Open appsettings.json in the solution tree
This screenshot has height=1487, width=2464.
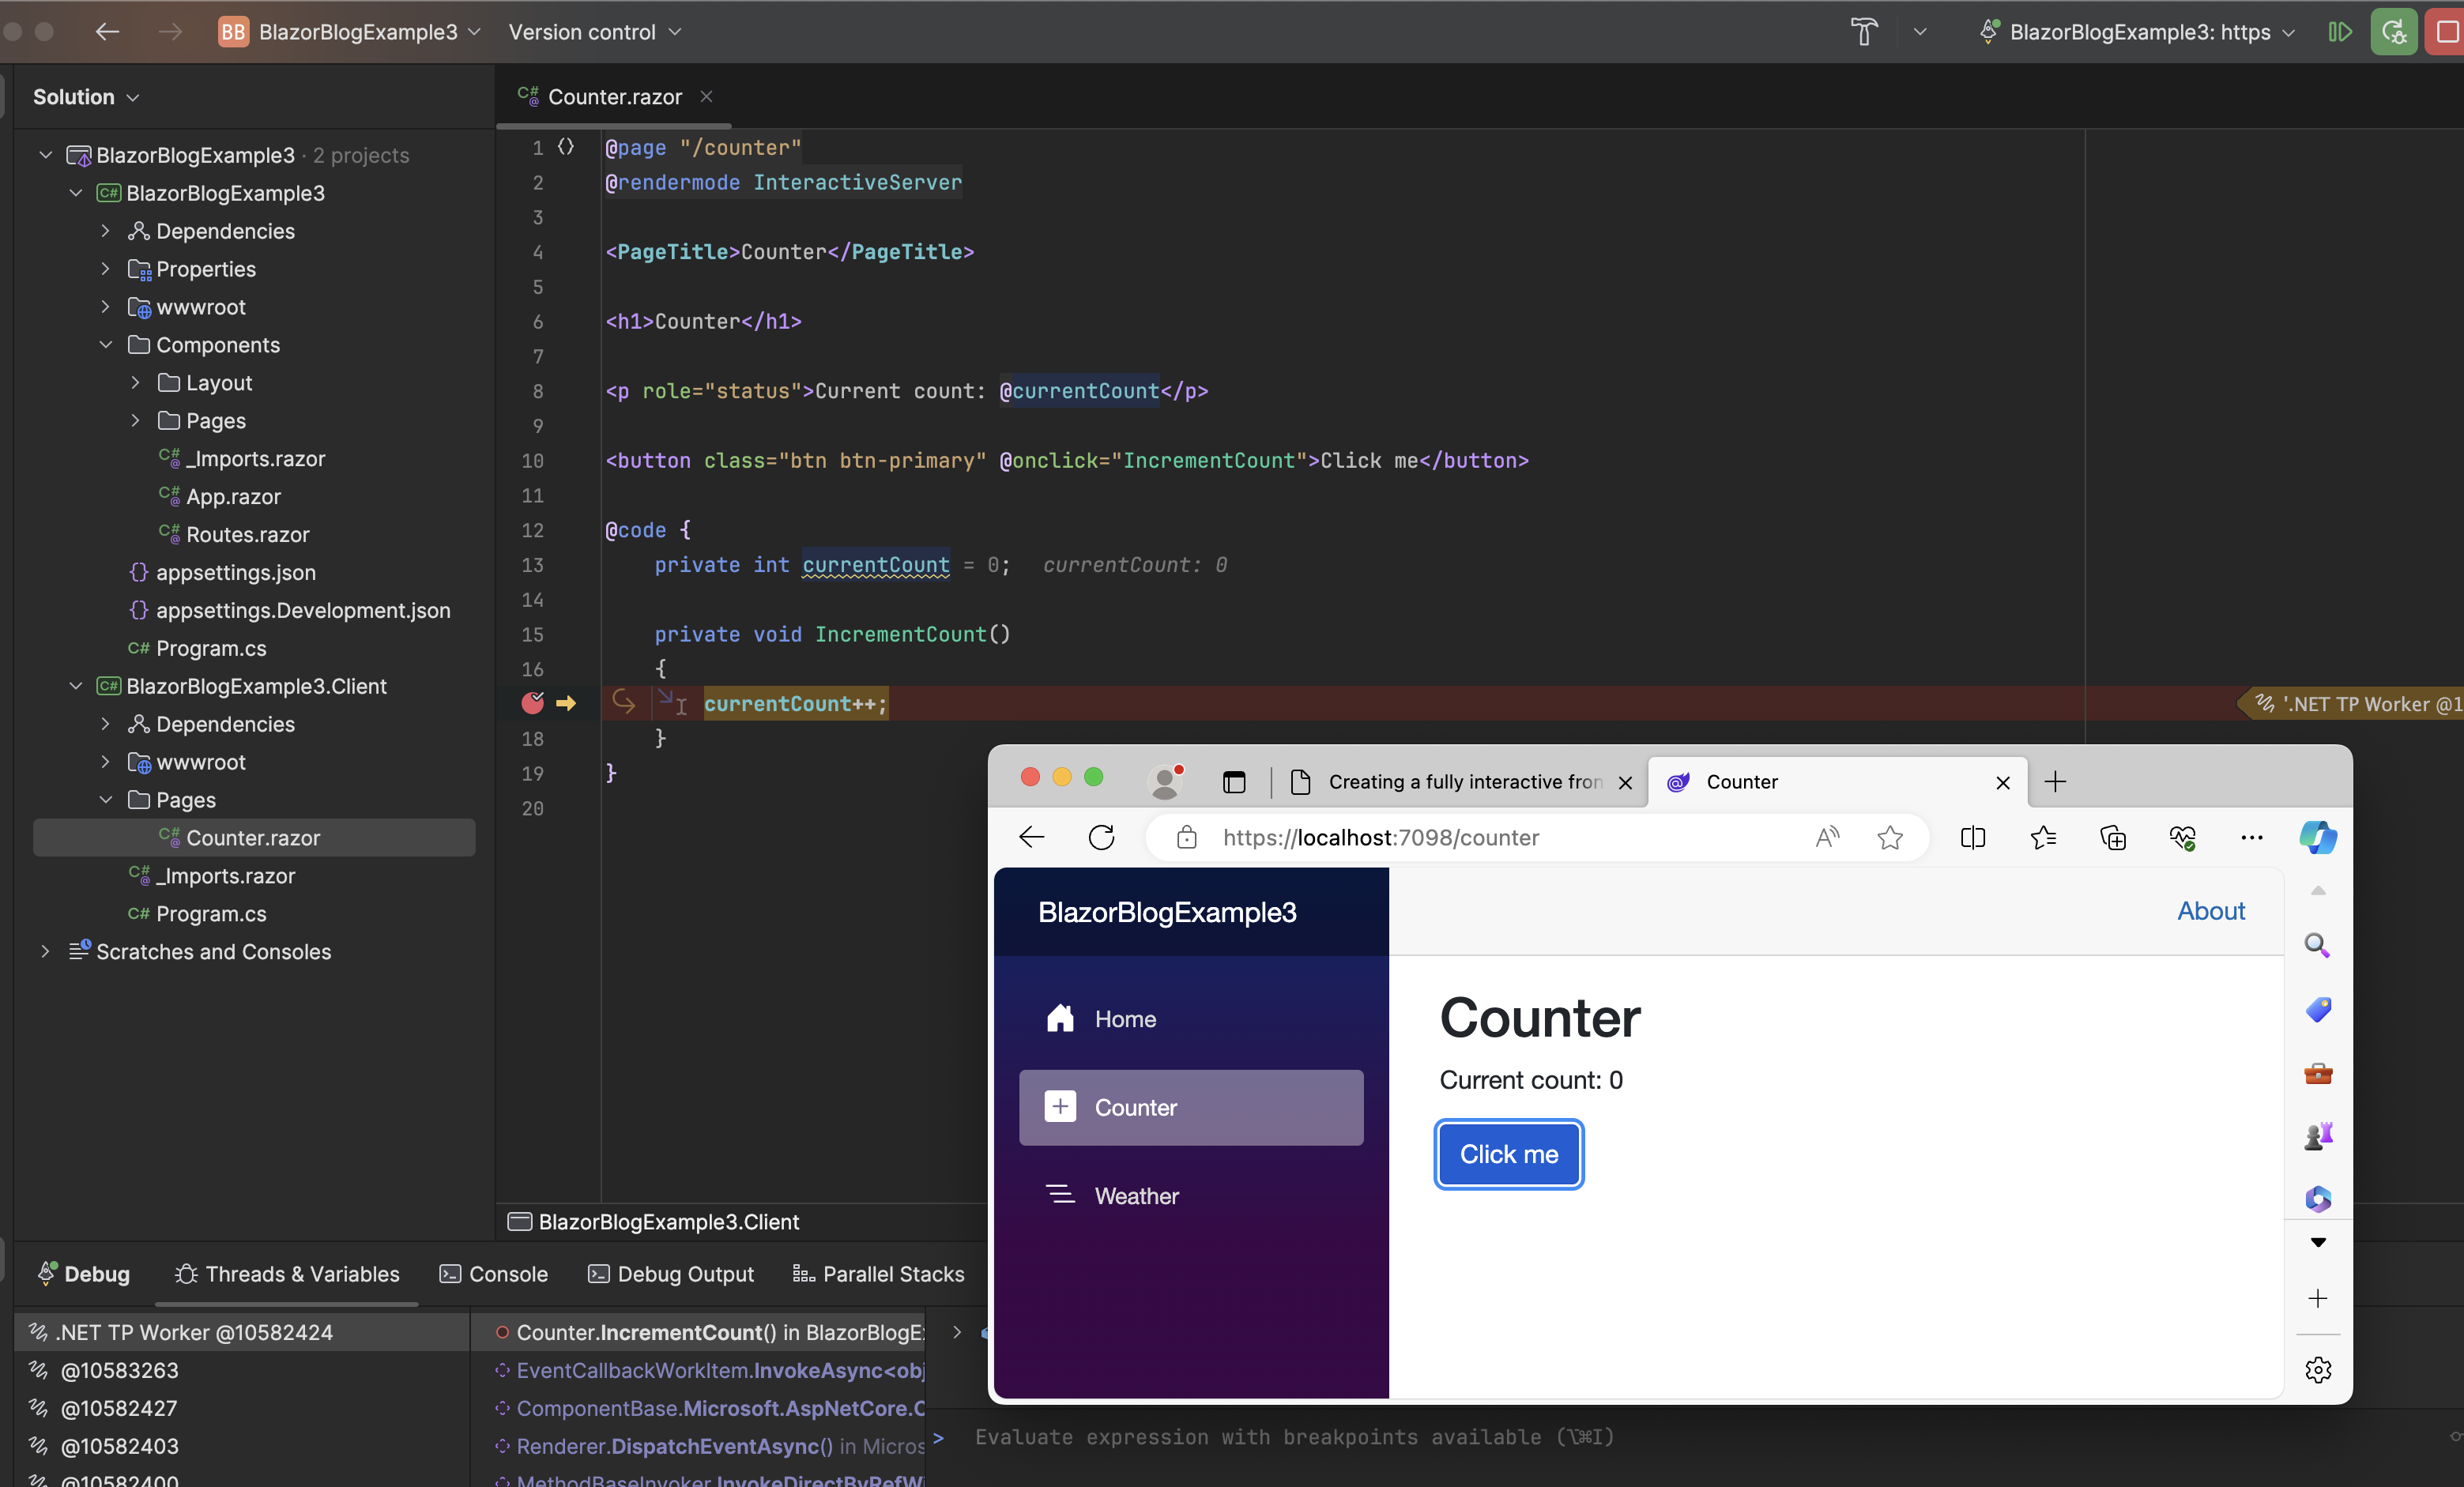[236, 572]
